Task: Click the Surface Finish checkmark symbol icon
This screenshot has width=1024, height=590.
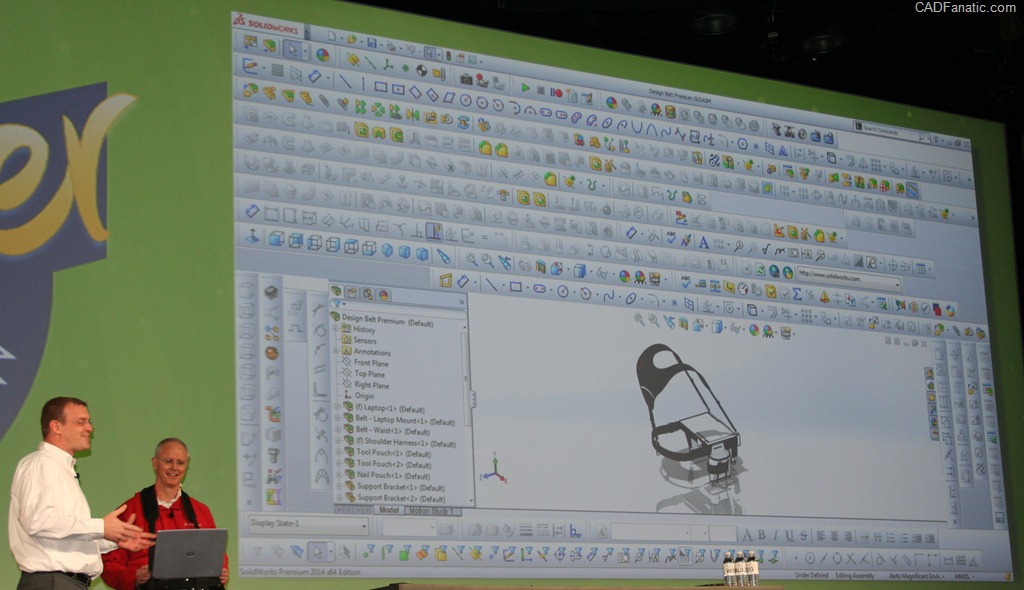Action: 766,249
